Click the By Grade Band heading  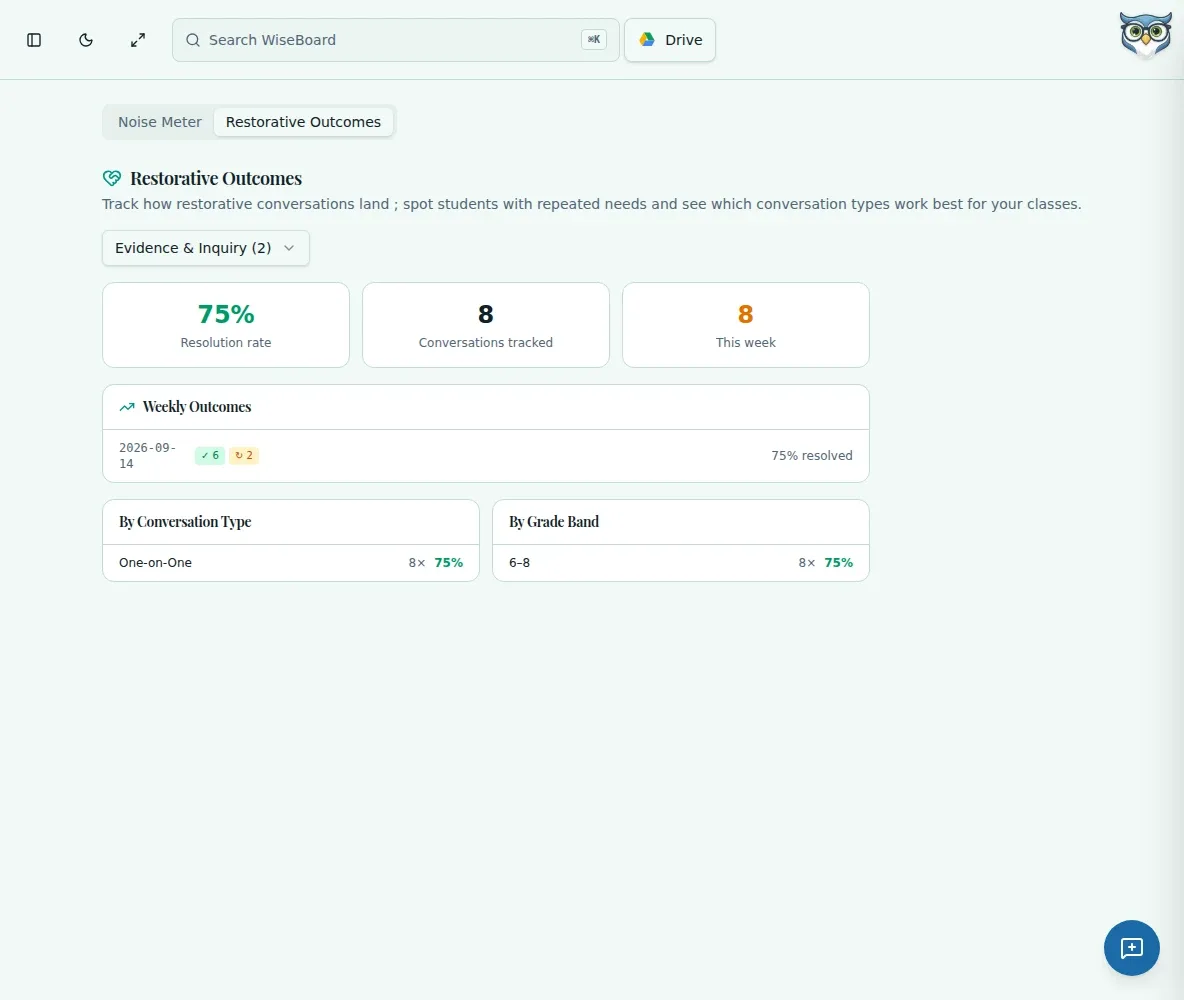click(553, 522)
